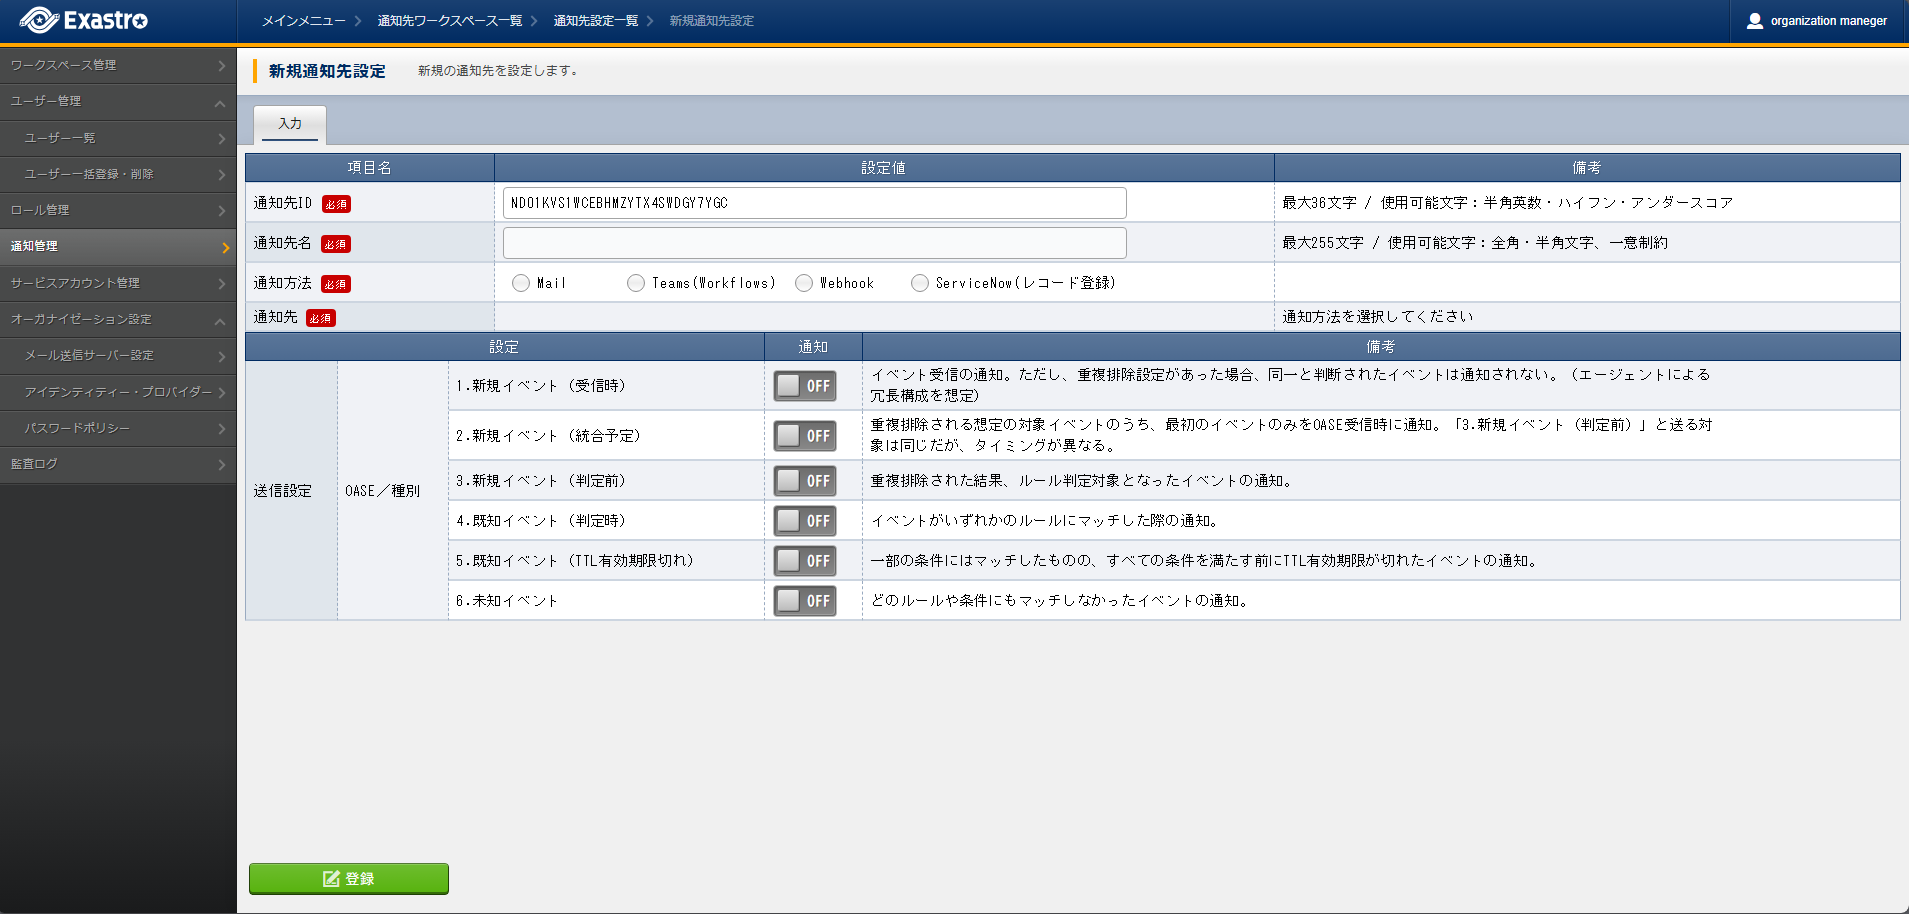This screenshot has width=1909, height=914.
Task: Open メール送信サーバー設定 in sidebar
Action: tap(118, 355)
